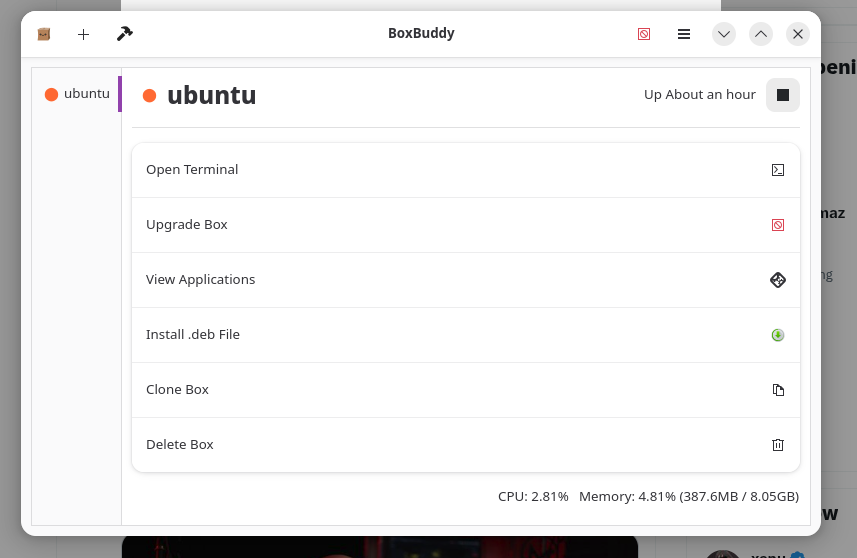Image resolution: width=857 pixels, height=558 pixels.
Task: Click the terminal prompt icon
Action: 778,170
